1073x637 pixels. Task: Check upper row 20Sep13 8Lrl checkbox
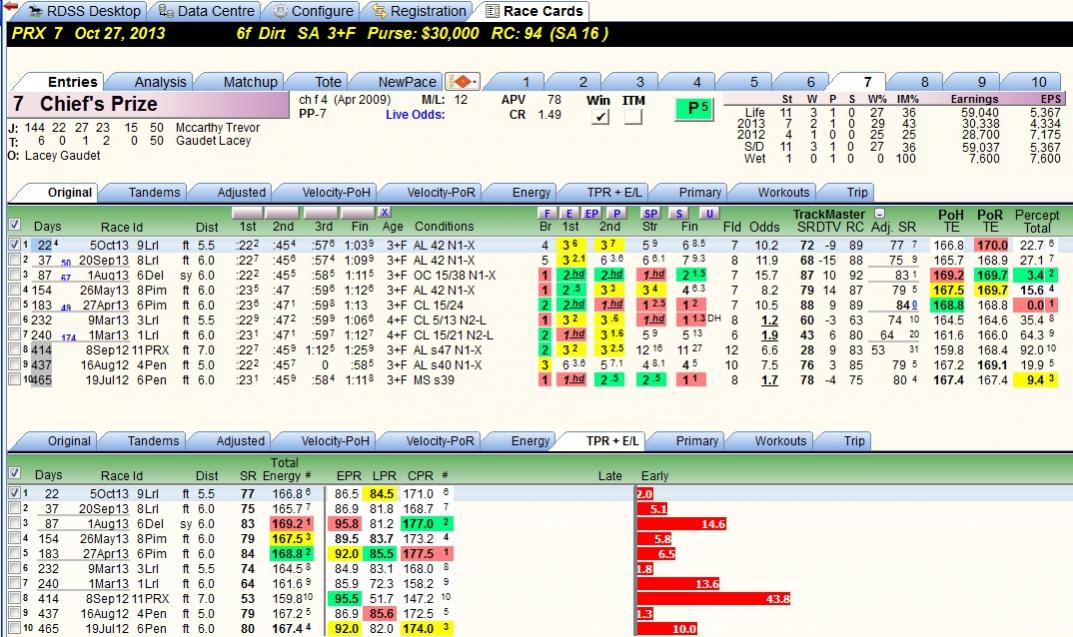(x=14, y=259)
